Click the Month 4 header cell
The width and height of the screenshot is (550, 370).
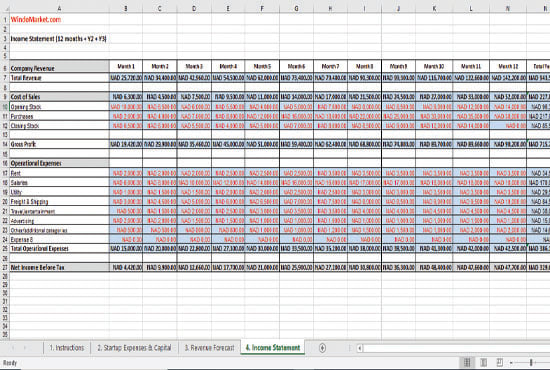(228, 66)
